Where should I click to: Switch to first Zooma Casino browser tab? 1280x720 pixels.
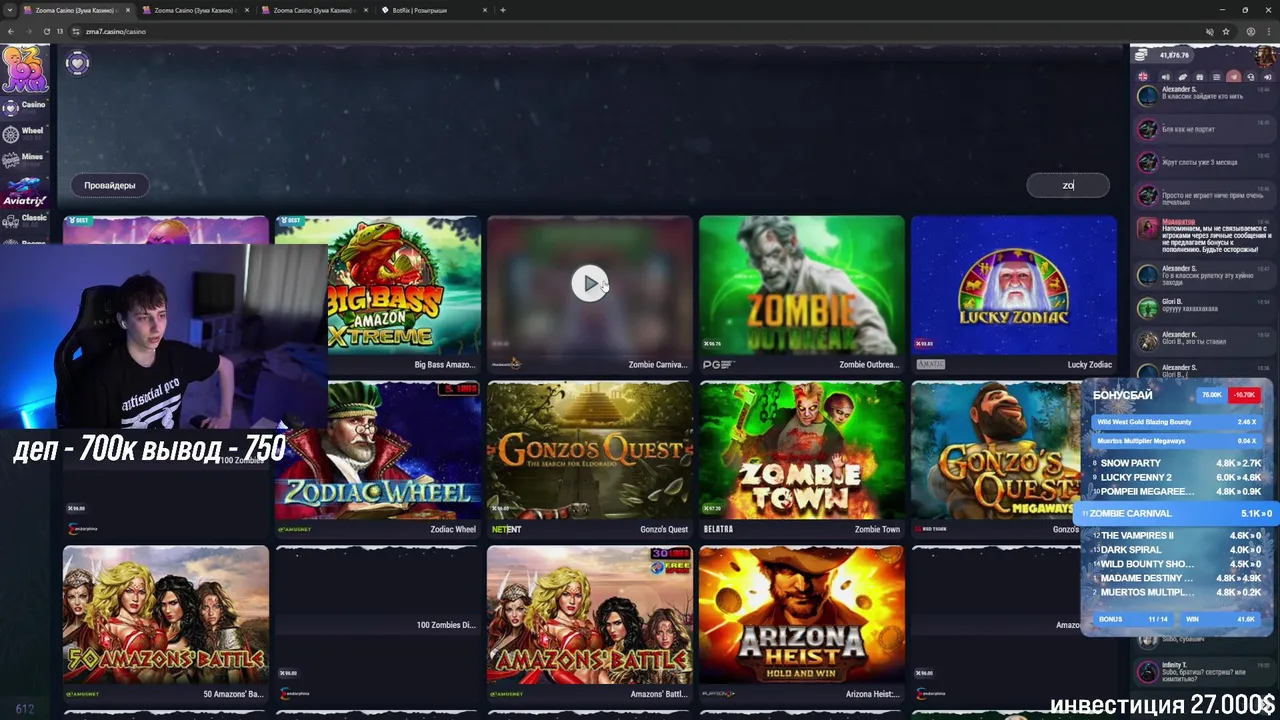[x=76, y=10]
